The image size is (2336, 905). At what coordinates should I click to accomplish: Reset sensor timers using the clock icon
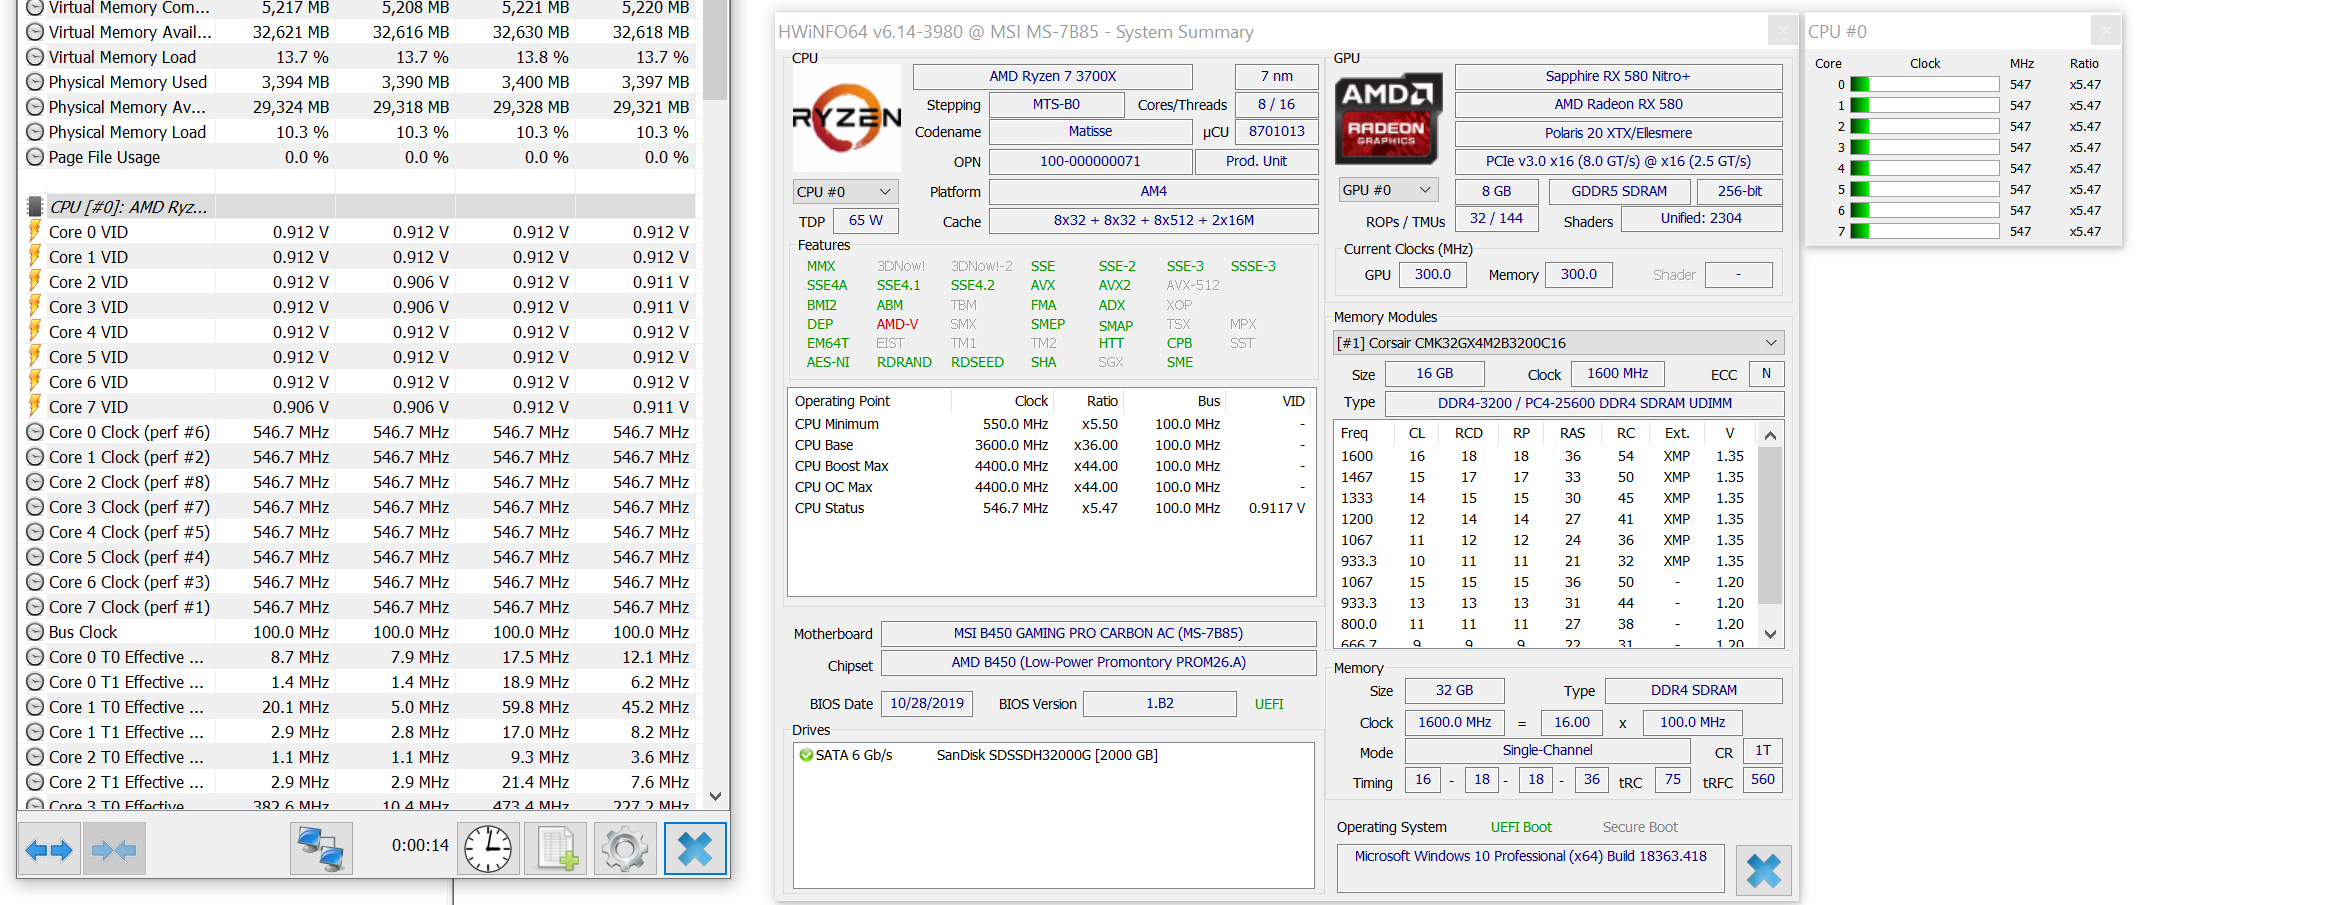point(487,847)
